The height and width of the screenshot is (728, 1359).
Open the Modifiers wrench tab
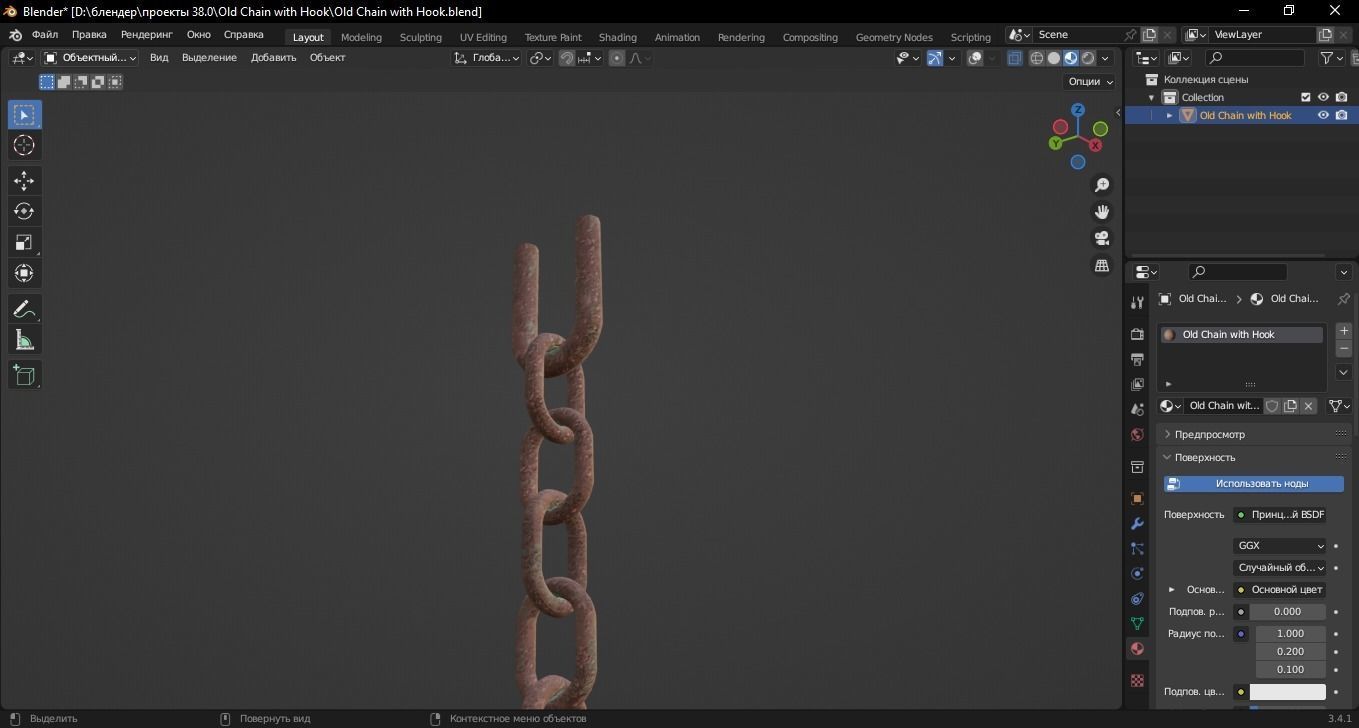tap(1137, 523)
